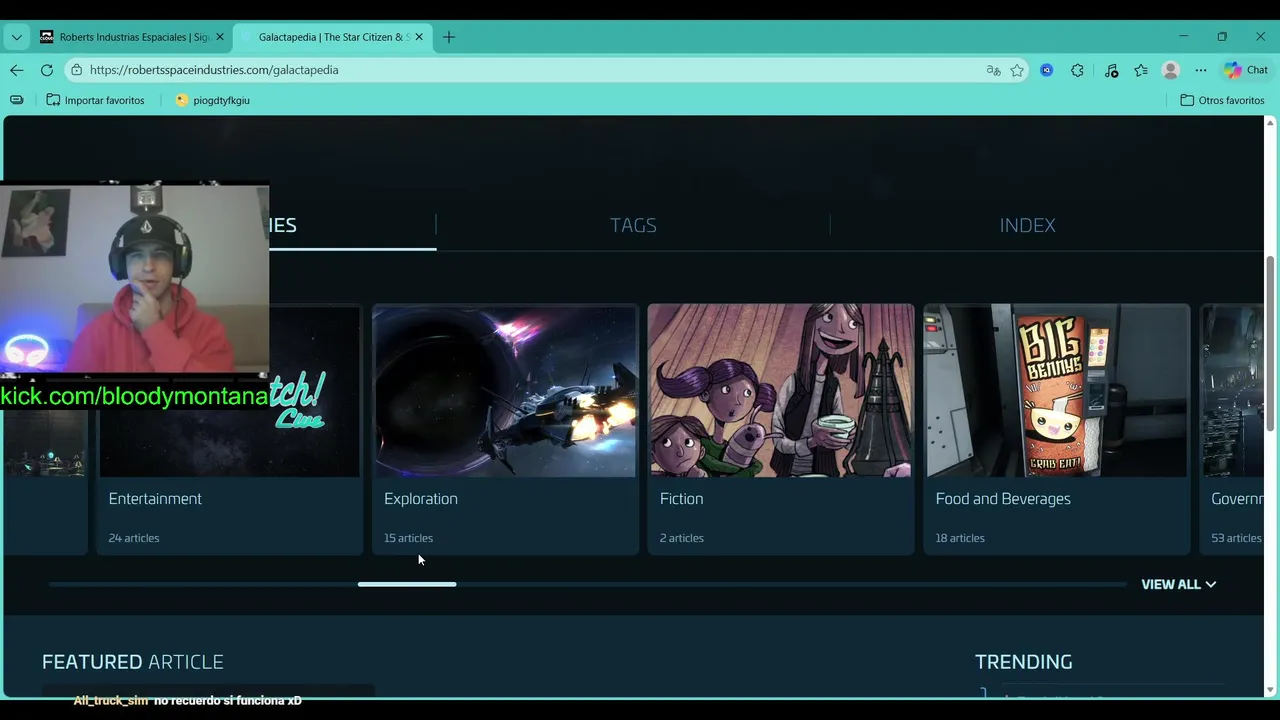Click the Food and Beverages title
The height and width of the screenshot is (720, 1280).
(1003, 498)
